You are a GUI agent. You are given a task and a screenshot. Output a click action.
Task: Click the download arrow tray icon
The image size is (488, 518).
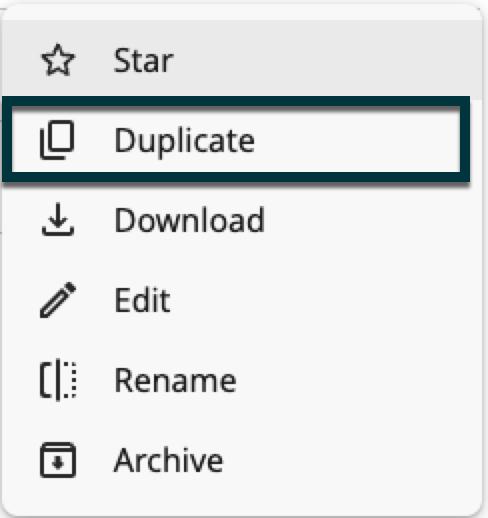[x=58, y=219]
